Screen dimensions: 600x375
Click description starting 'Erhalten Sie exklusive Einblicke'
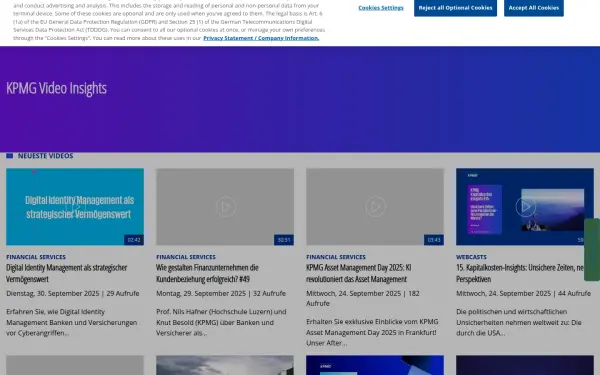coord(372,332)
